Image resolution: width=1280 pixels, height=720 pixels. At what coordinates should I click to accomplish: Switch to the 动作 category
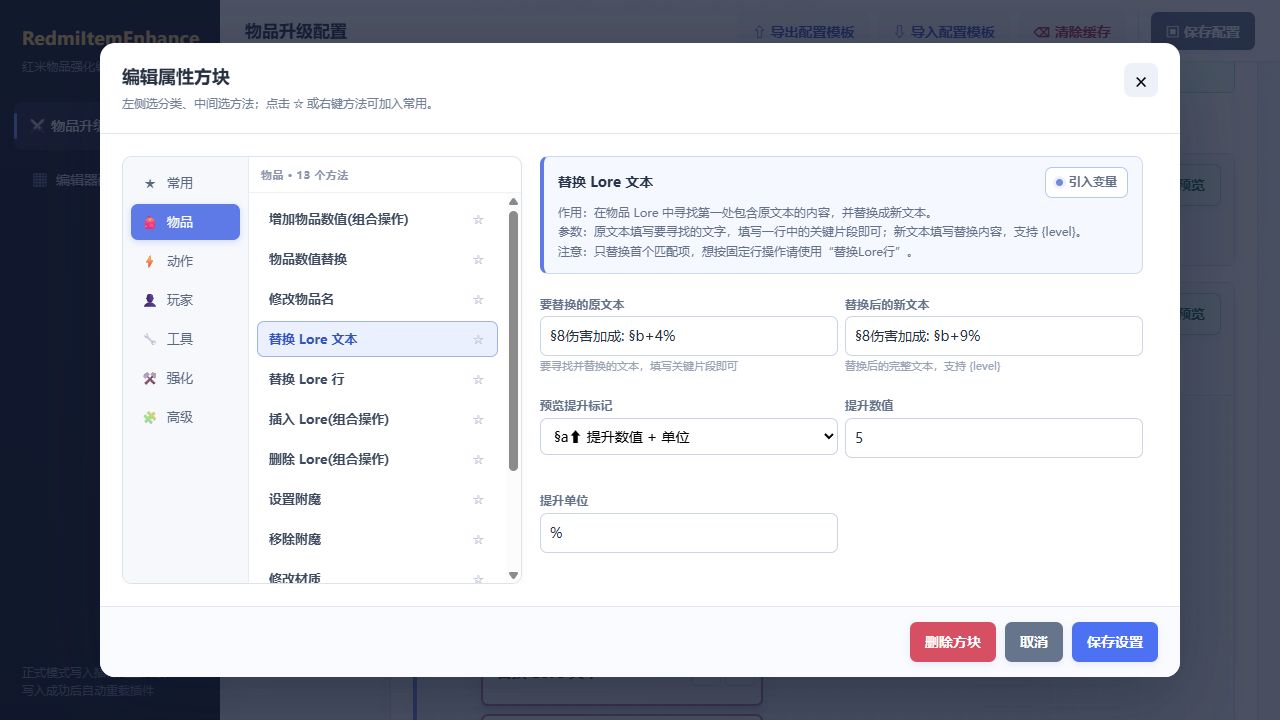[185, 261]
